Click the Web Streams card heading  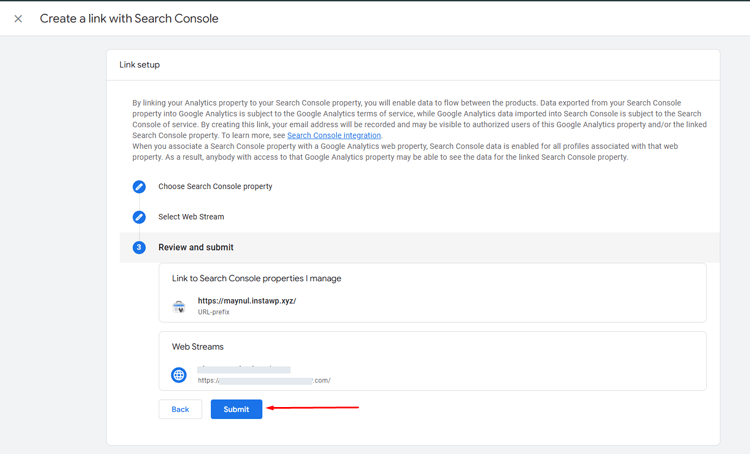198,347
